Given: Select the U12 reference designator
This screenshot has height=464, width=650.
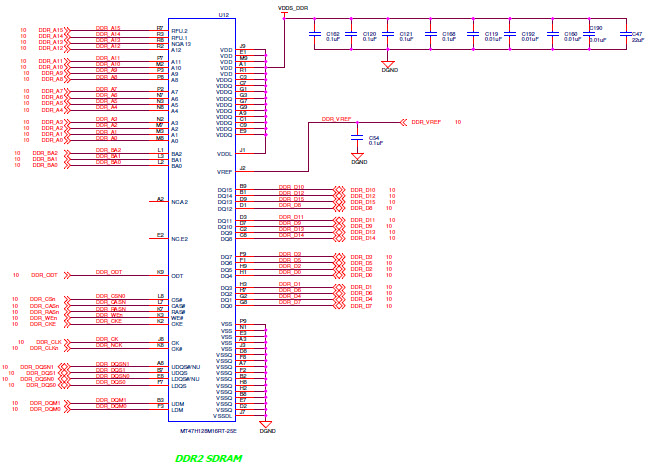Looking at the screenshot, I should pos(223,15).
